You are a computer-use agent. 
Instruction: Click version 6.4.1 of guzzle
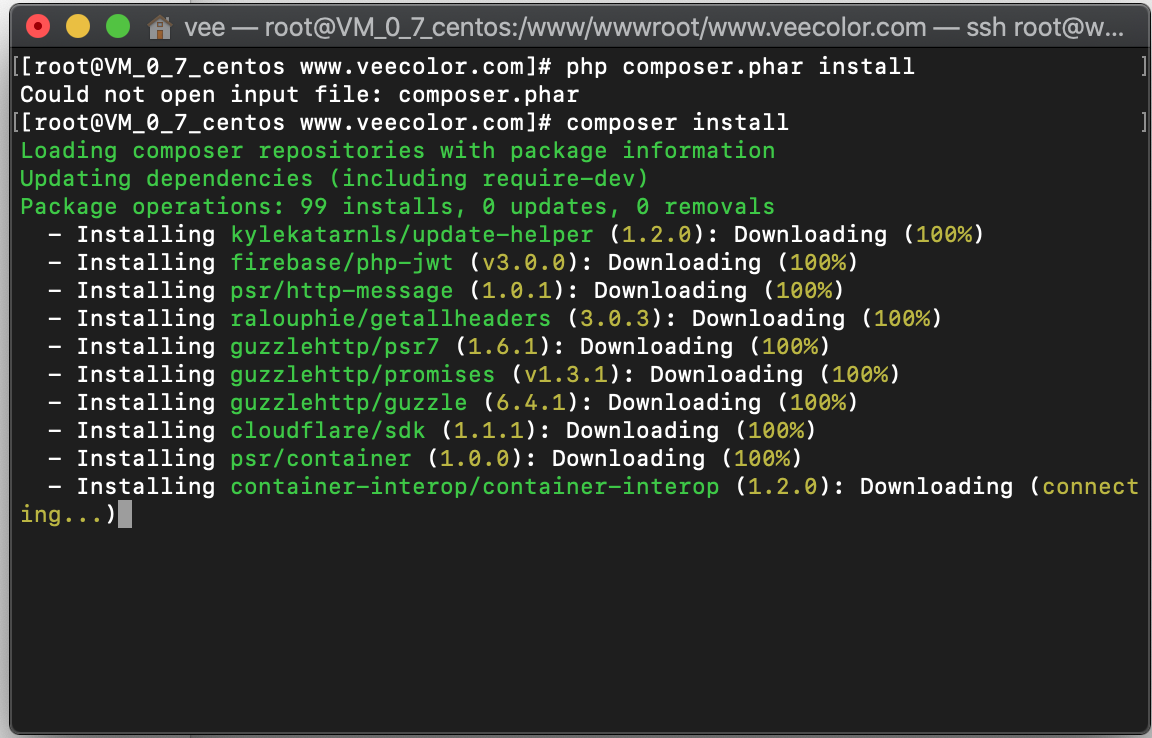coord(531,402)
